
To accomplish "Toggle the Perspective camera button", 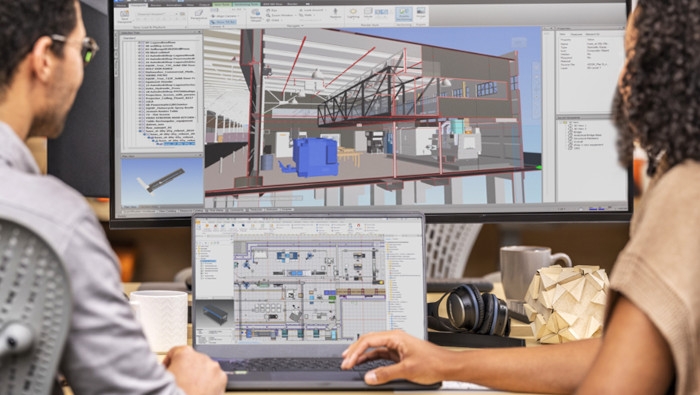I will [199, 15].
